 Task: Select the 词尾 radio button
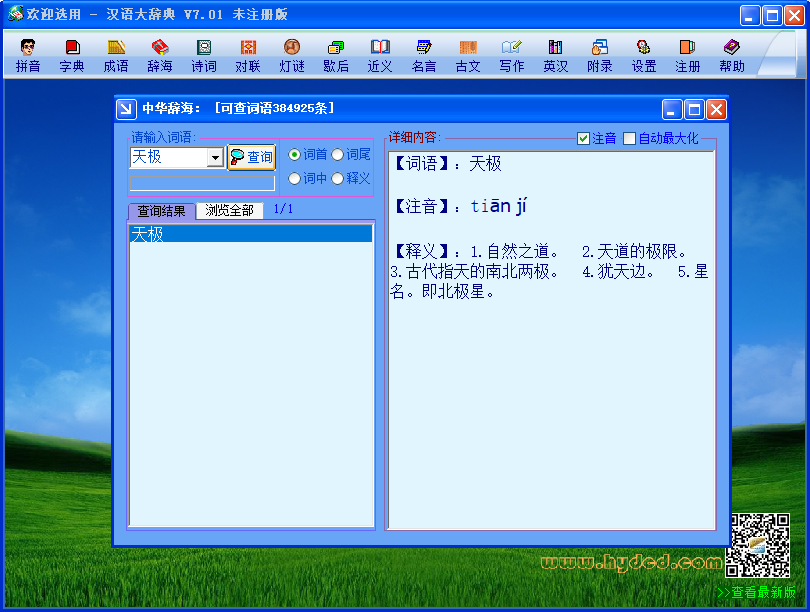pos(337,154)
